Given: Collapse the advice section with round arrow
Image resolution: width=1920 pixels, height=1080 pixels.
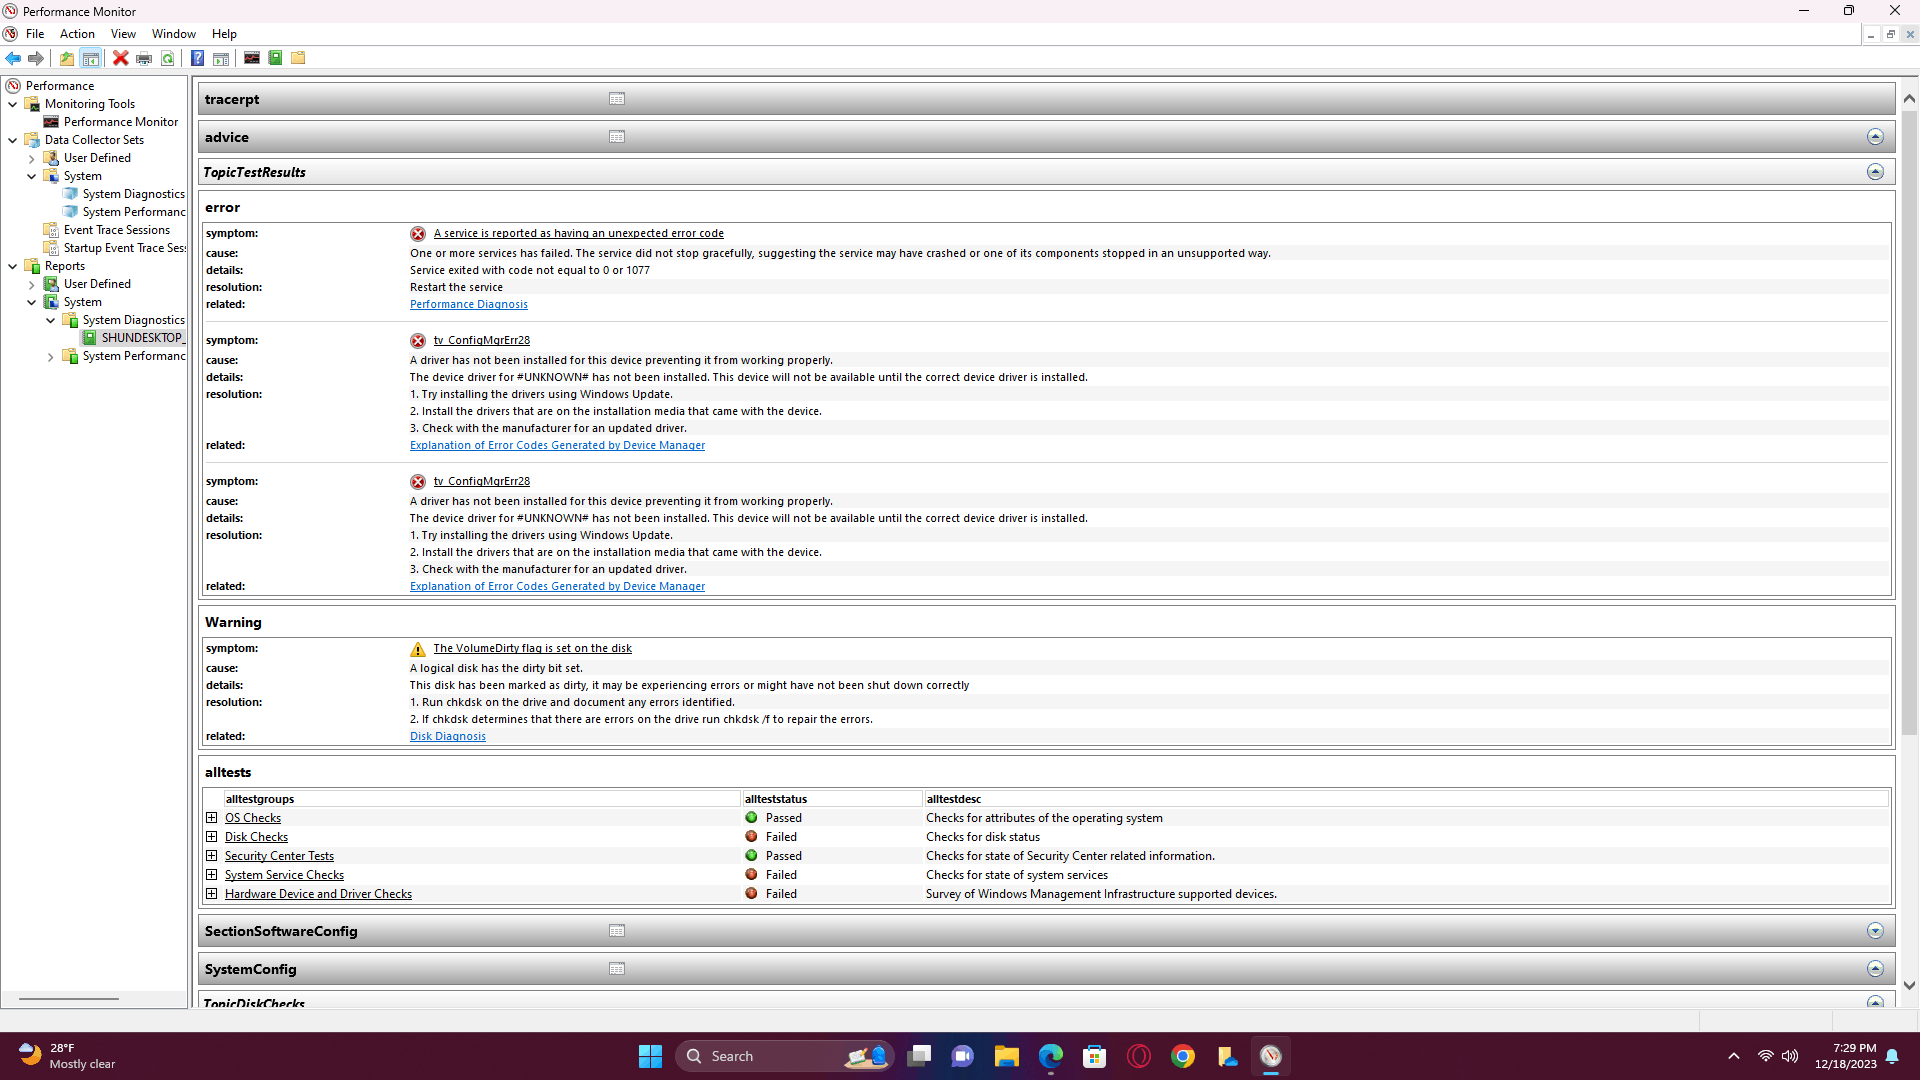Looking at the screenshot, I should 1875,137.
